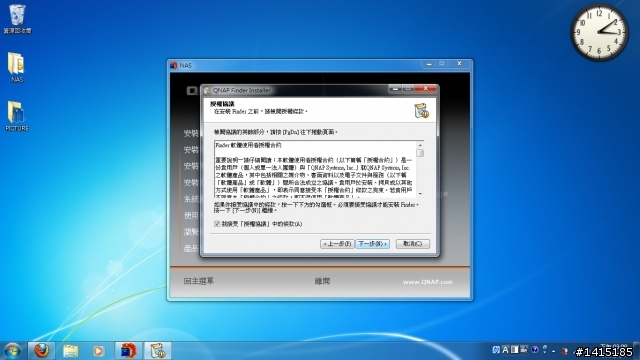
Task: Select the Recycle Bin desktop icon
Action: click(17, 19)
